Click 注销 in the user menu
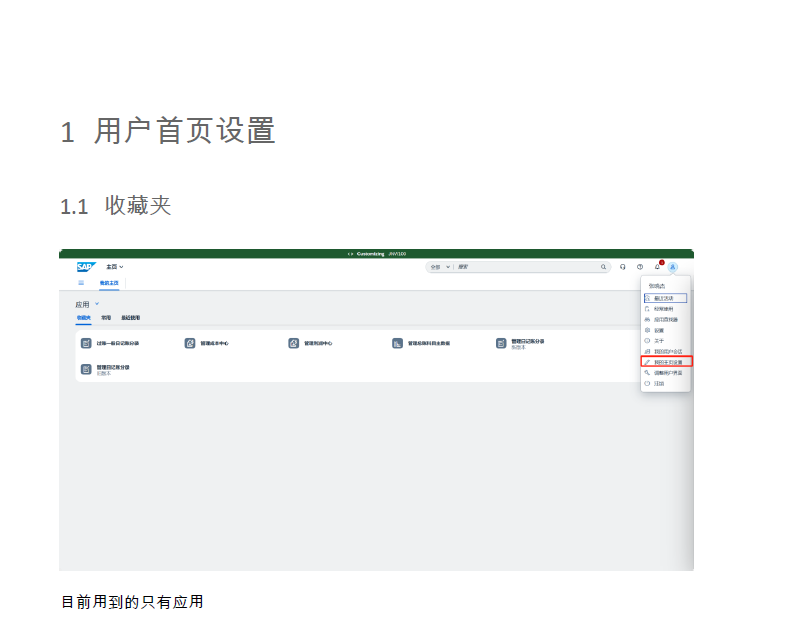The image size is (787, 621). [659, 383]
